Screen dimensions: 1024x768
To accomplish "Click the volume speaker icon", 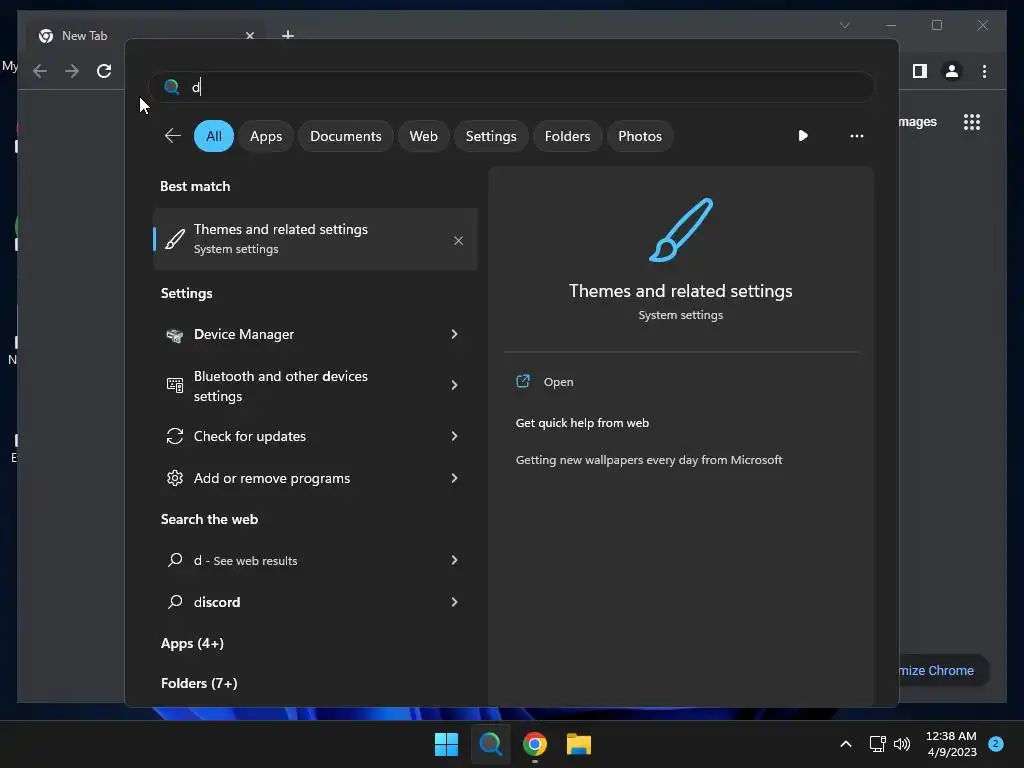I will tap(902, 744).
